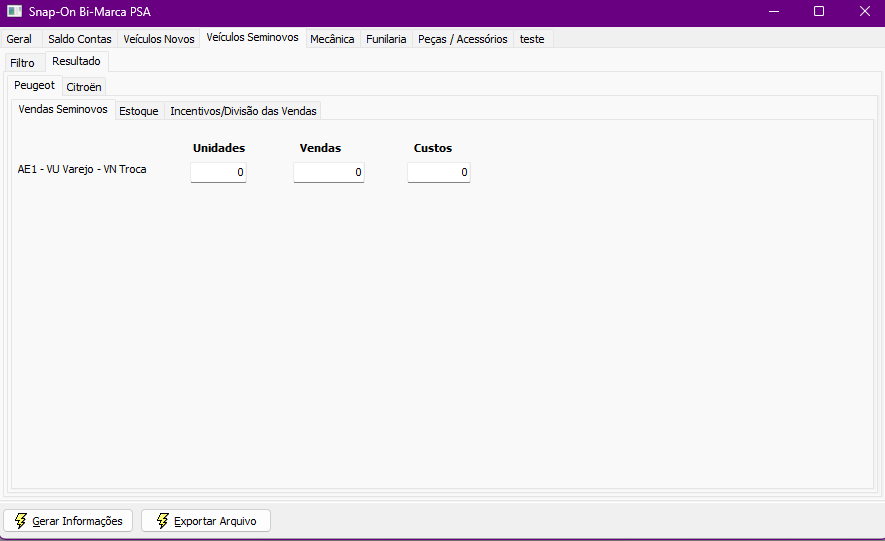Select the Vendas Seminovos tab
The image size is (885, 541).
[63, 109]
